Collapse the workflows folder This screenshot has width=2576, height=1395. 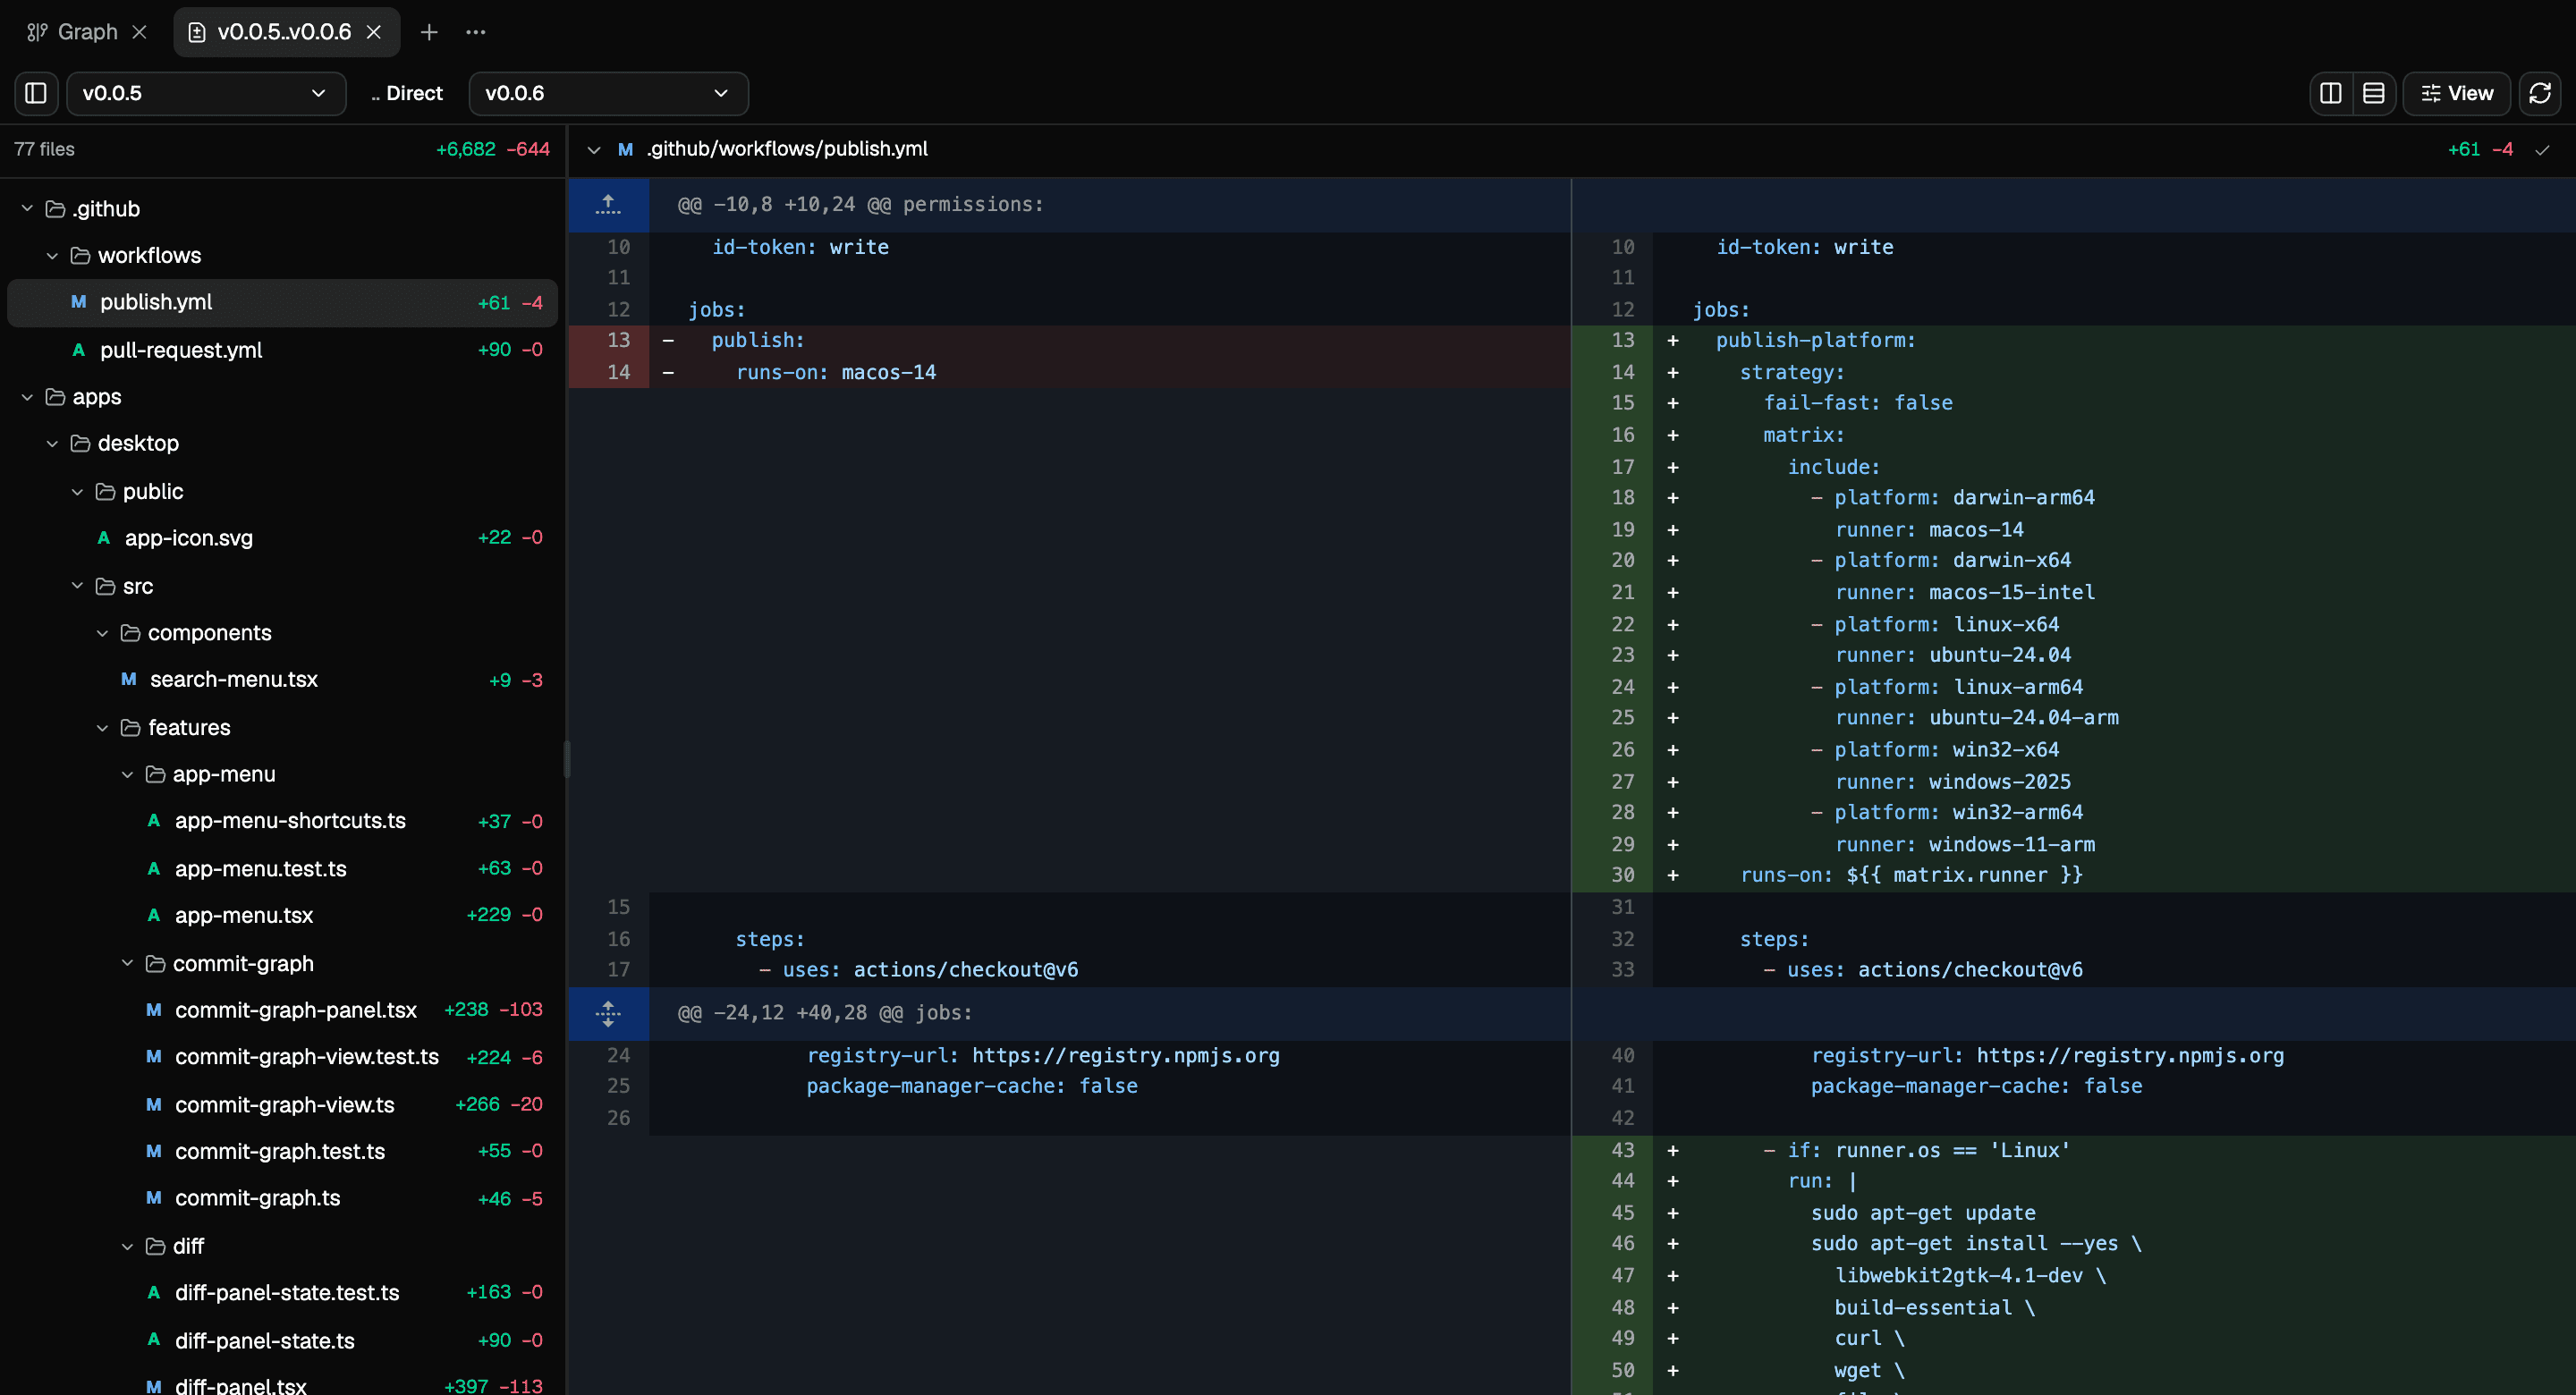click(53, 256)
